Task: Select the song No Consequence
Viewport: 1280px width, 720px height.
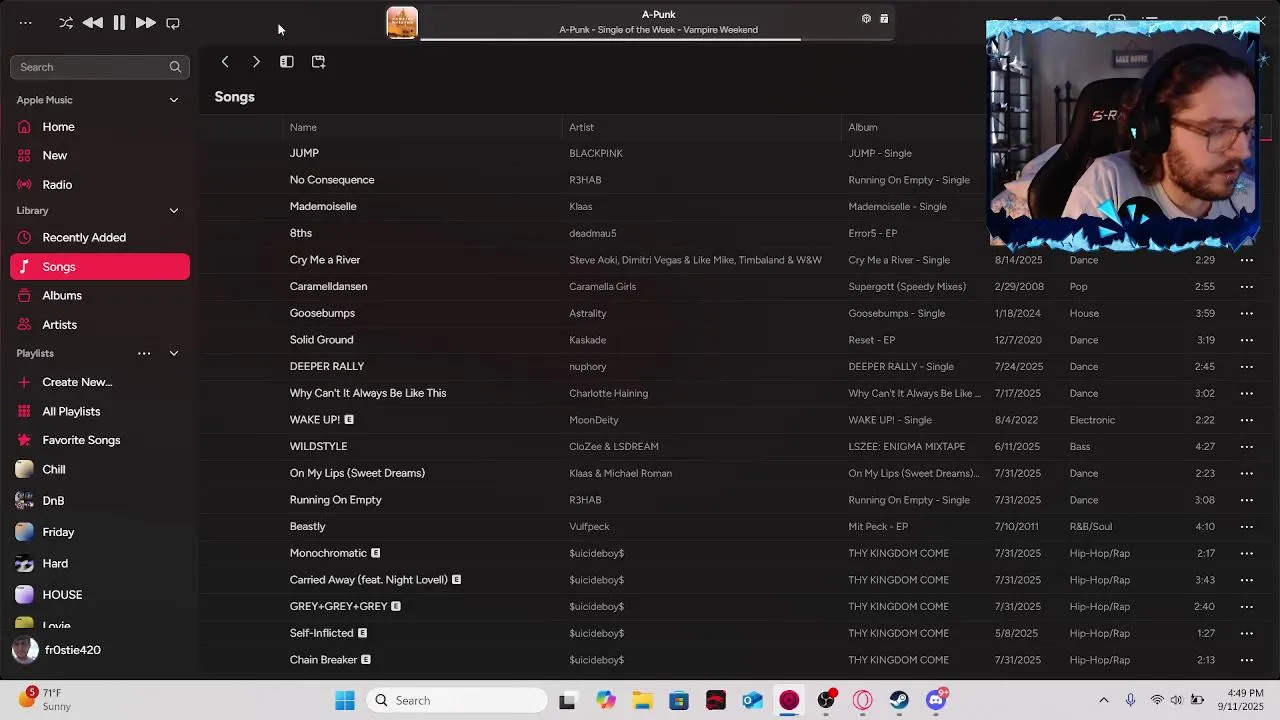Action: (332, 180)
